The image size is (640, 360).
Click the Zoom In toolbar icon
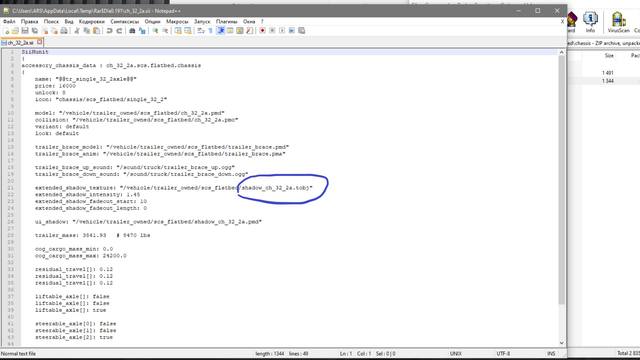point(156,31)
